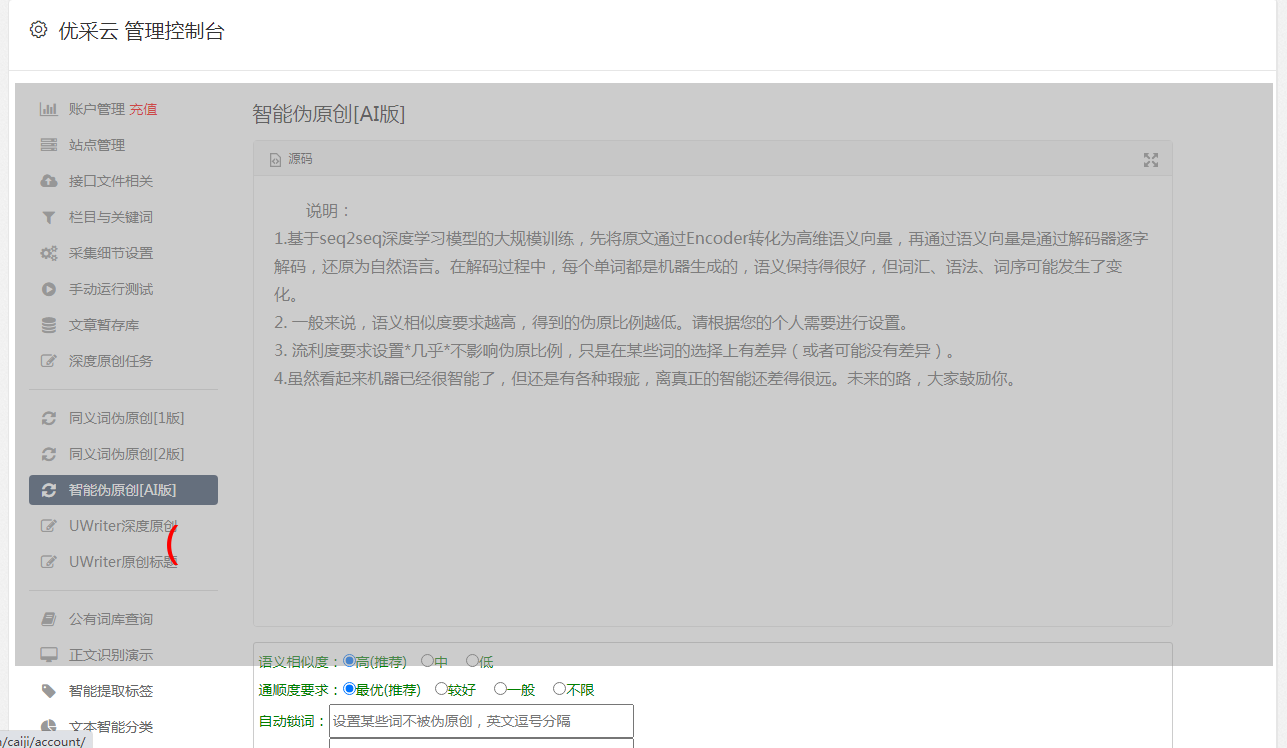
Task: Open 公有词库查询 page
Action: pyautogui.click(x=111, y=619)
